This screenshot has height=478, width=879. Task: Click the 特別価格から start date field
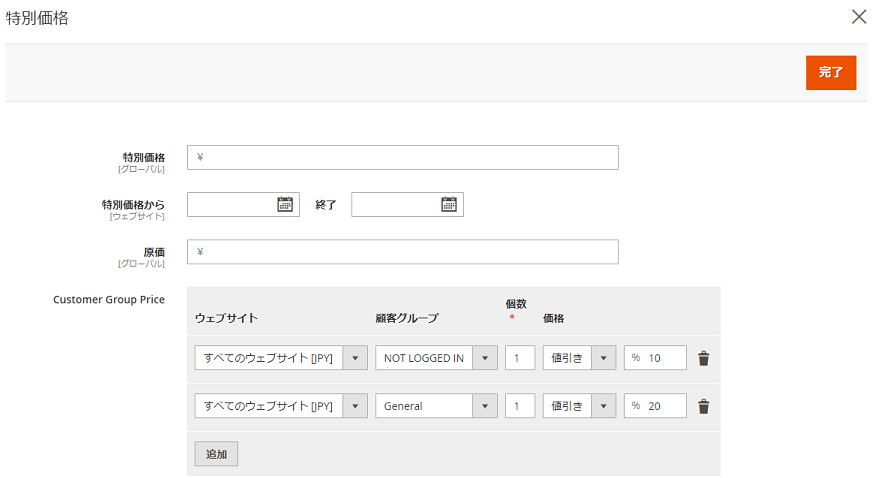pos(231,205)
